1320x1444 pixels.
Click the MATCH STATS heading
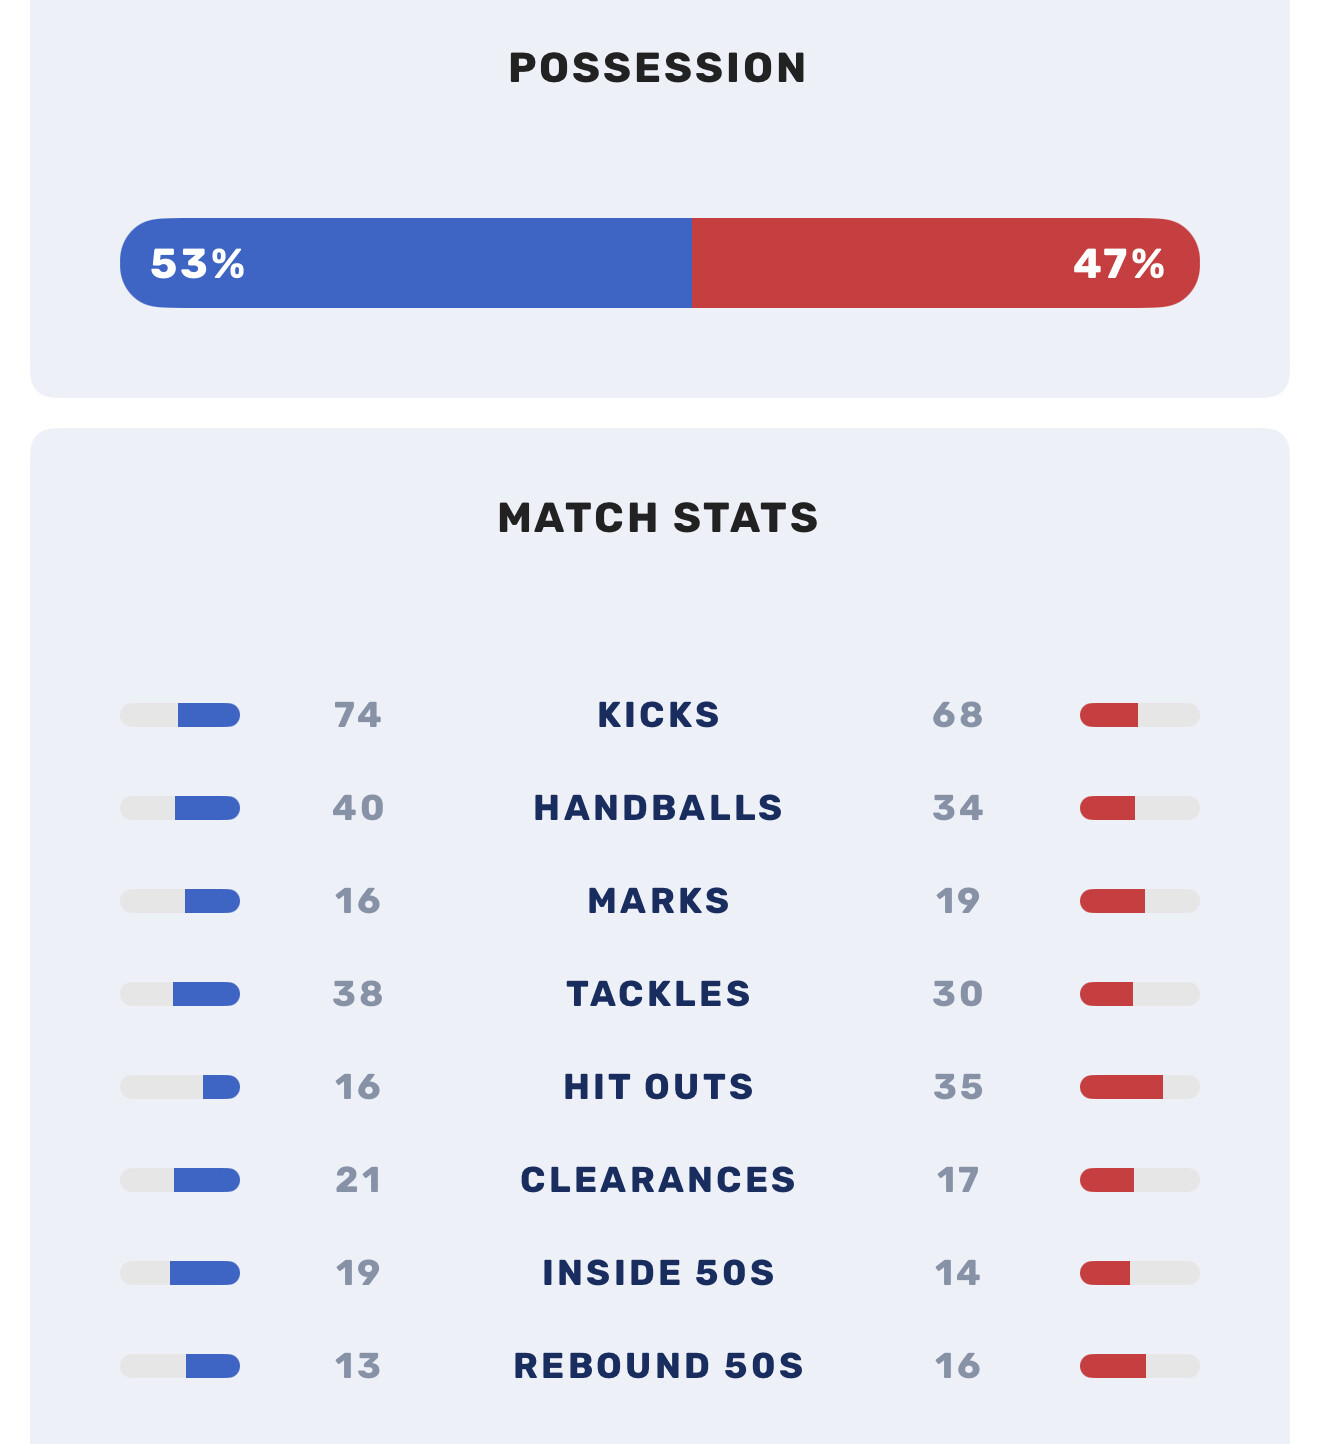(x=658, y=518)
